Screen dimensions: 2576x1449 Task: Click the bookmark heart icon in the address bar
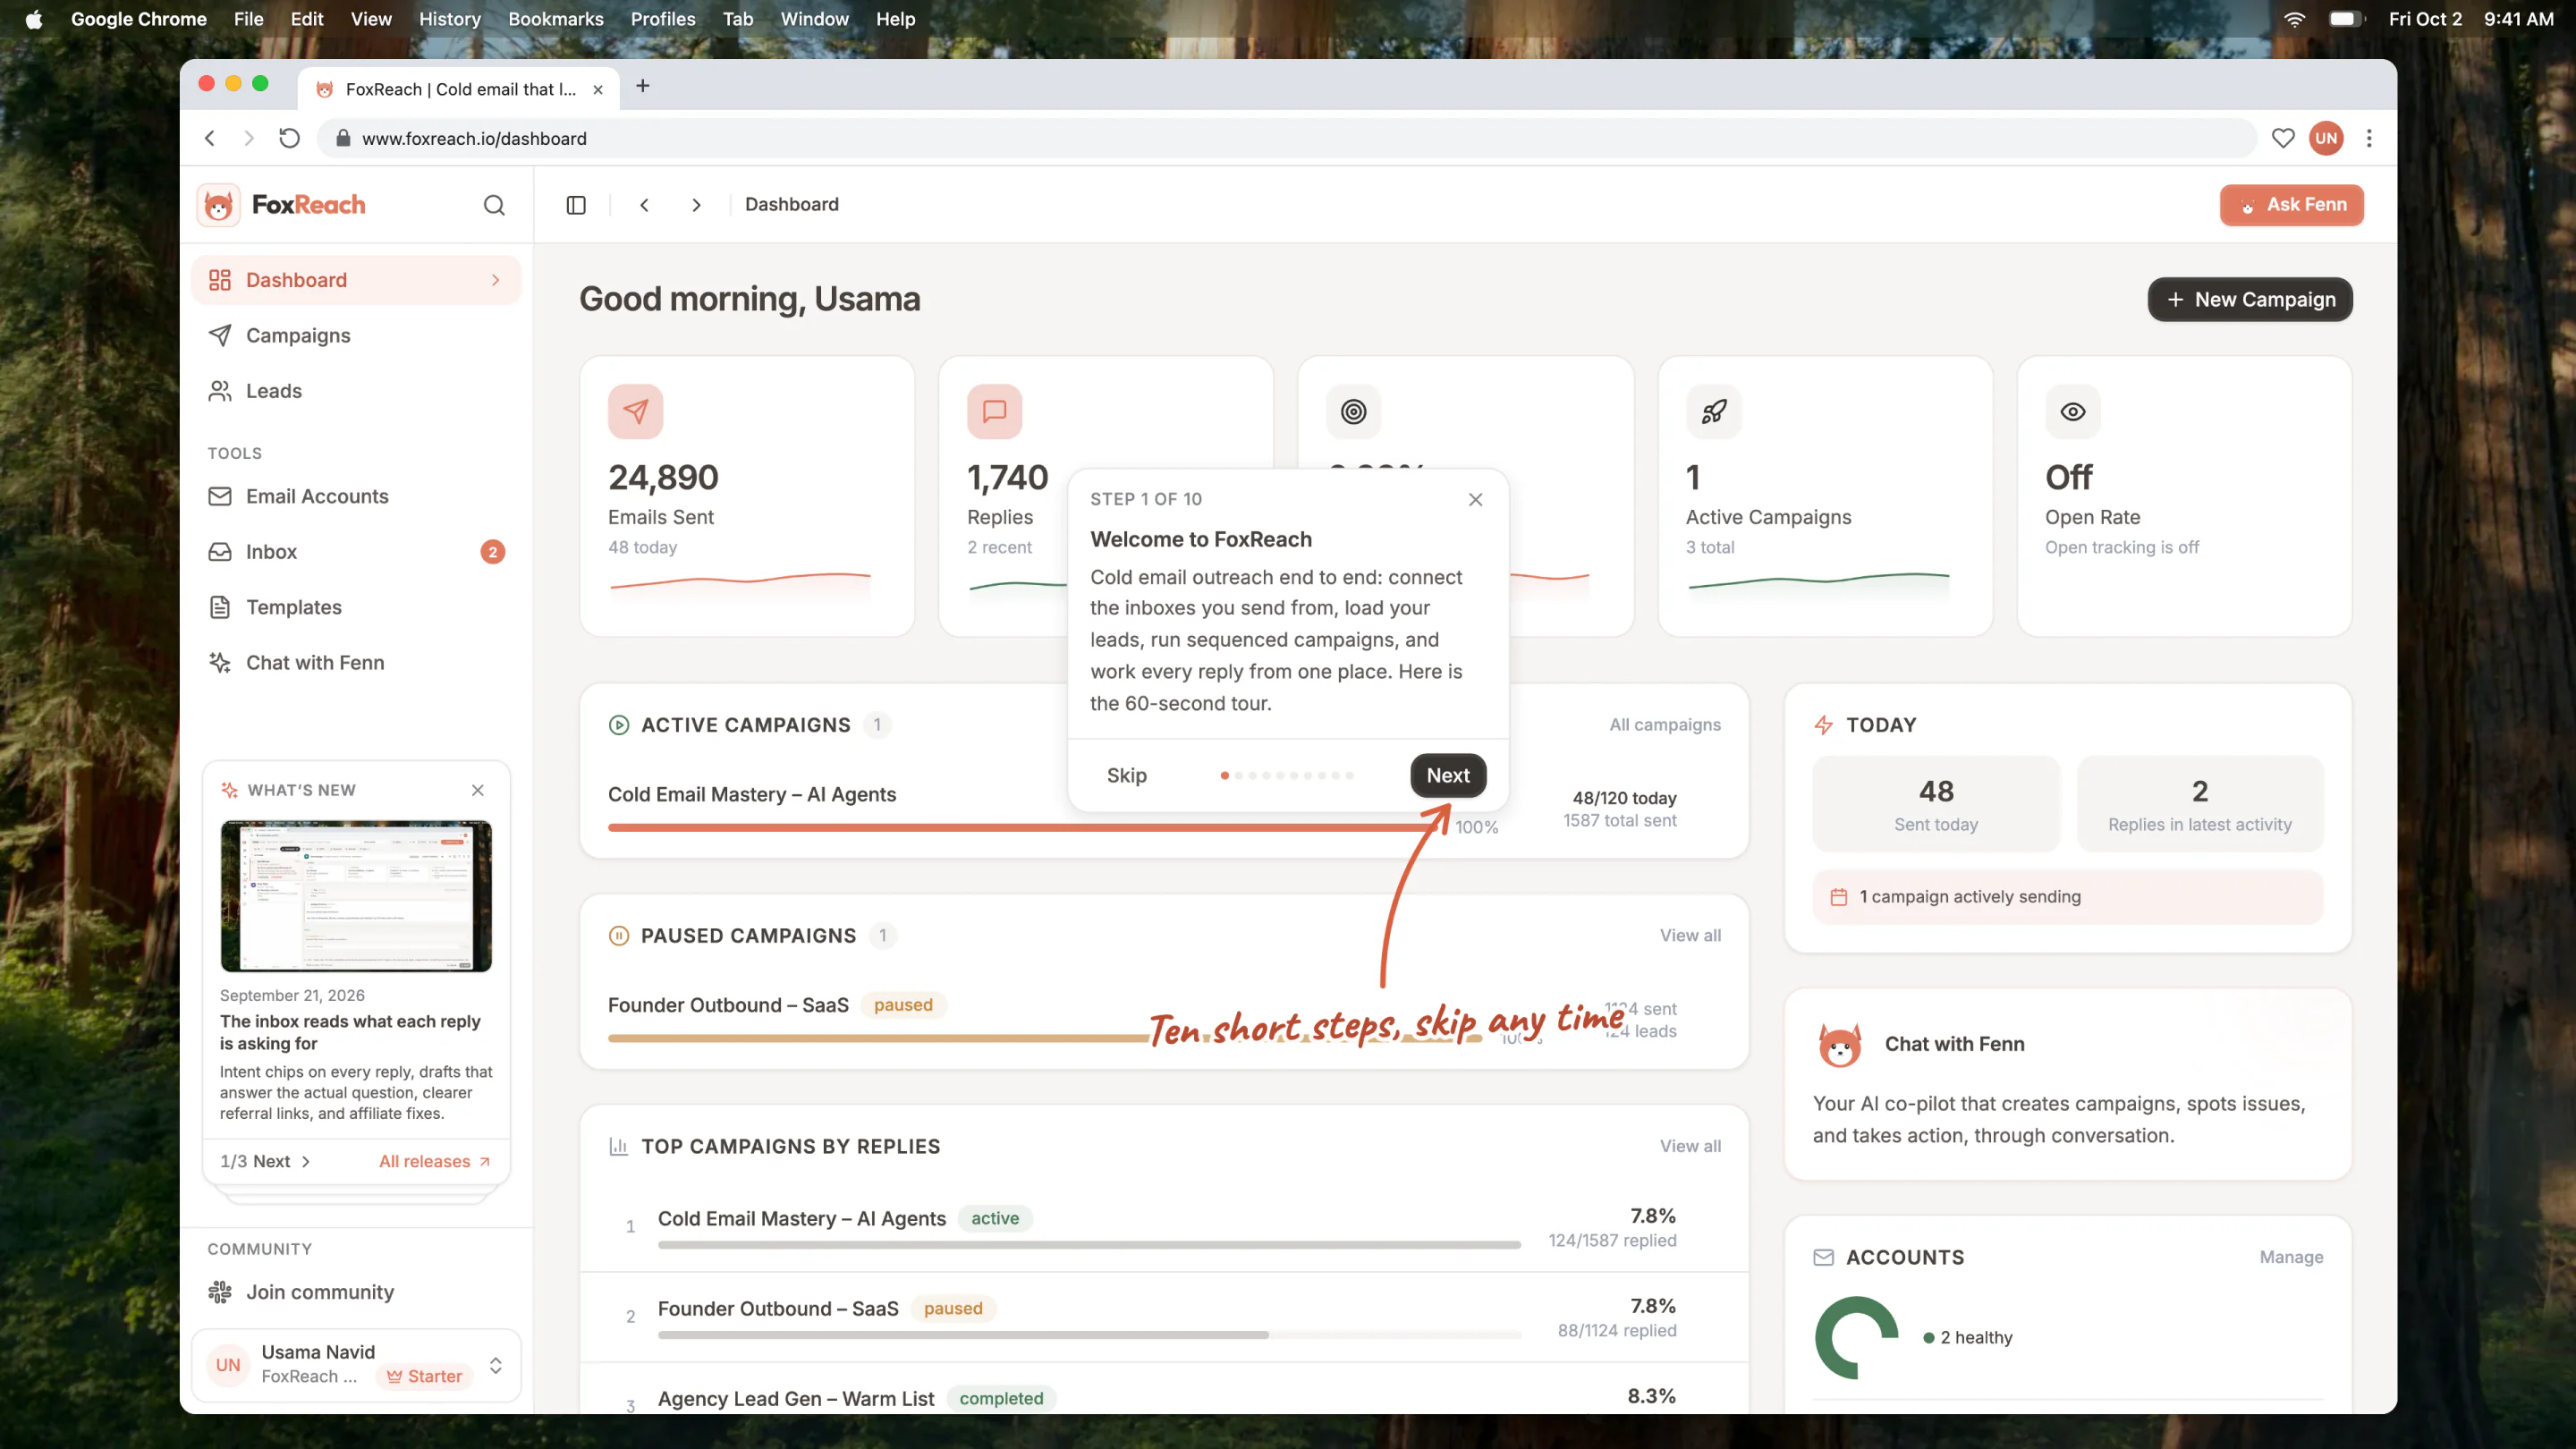click(x=2282, y=138)
